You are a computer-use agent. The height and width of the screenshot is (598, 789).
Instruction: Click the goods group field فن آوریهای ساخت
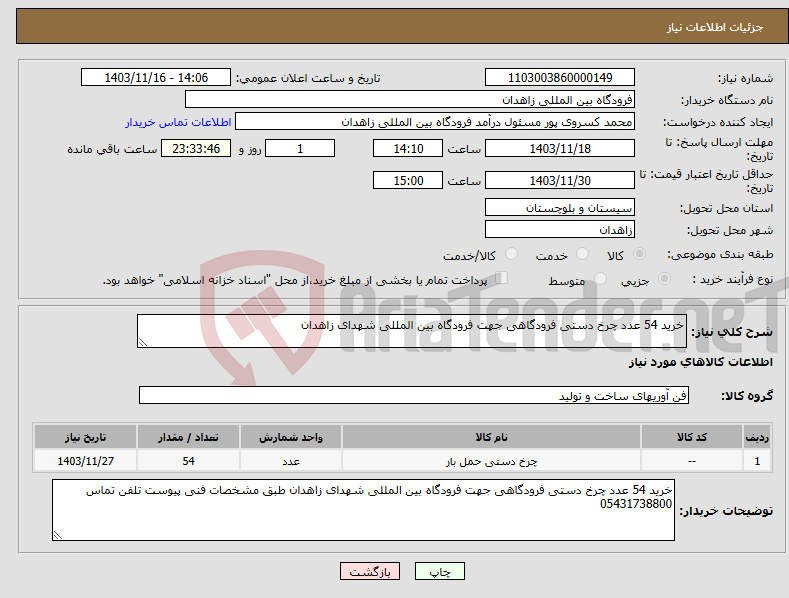click(x=414, y=396)
